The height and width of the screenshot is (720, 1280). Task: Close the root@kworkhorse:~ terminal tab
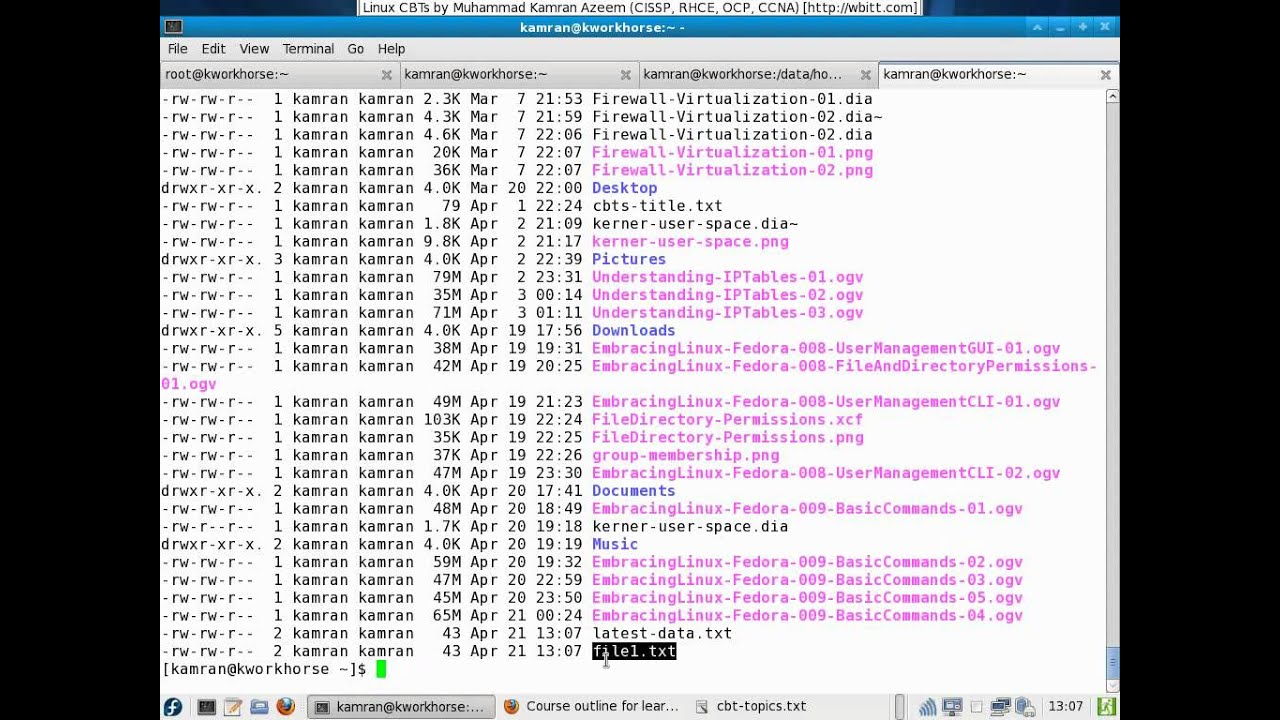pos(386,75)
